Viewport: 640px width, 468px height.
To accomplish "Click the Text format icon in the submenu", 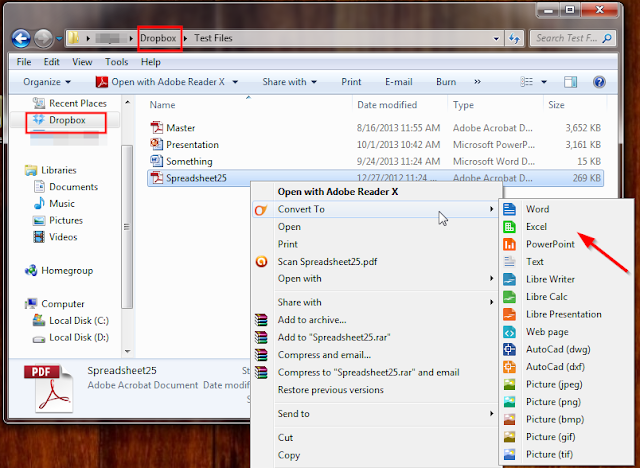I will pyautogui.click(x=509, y=262).
